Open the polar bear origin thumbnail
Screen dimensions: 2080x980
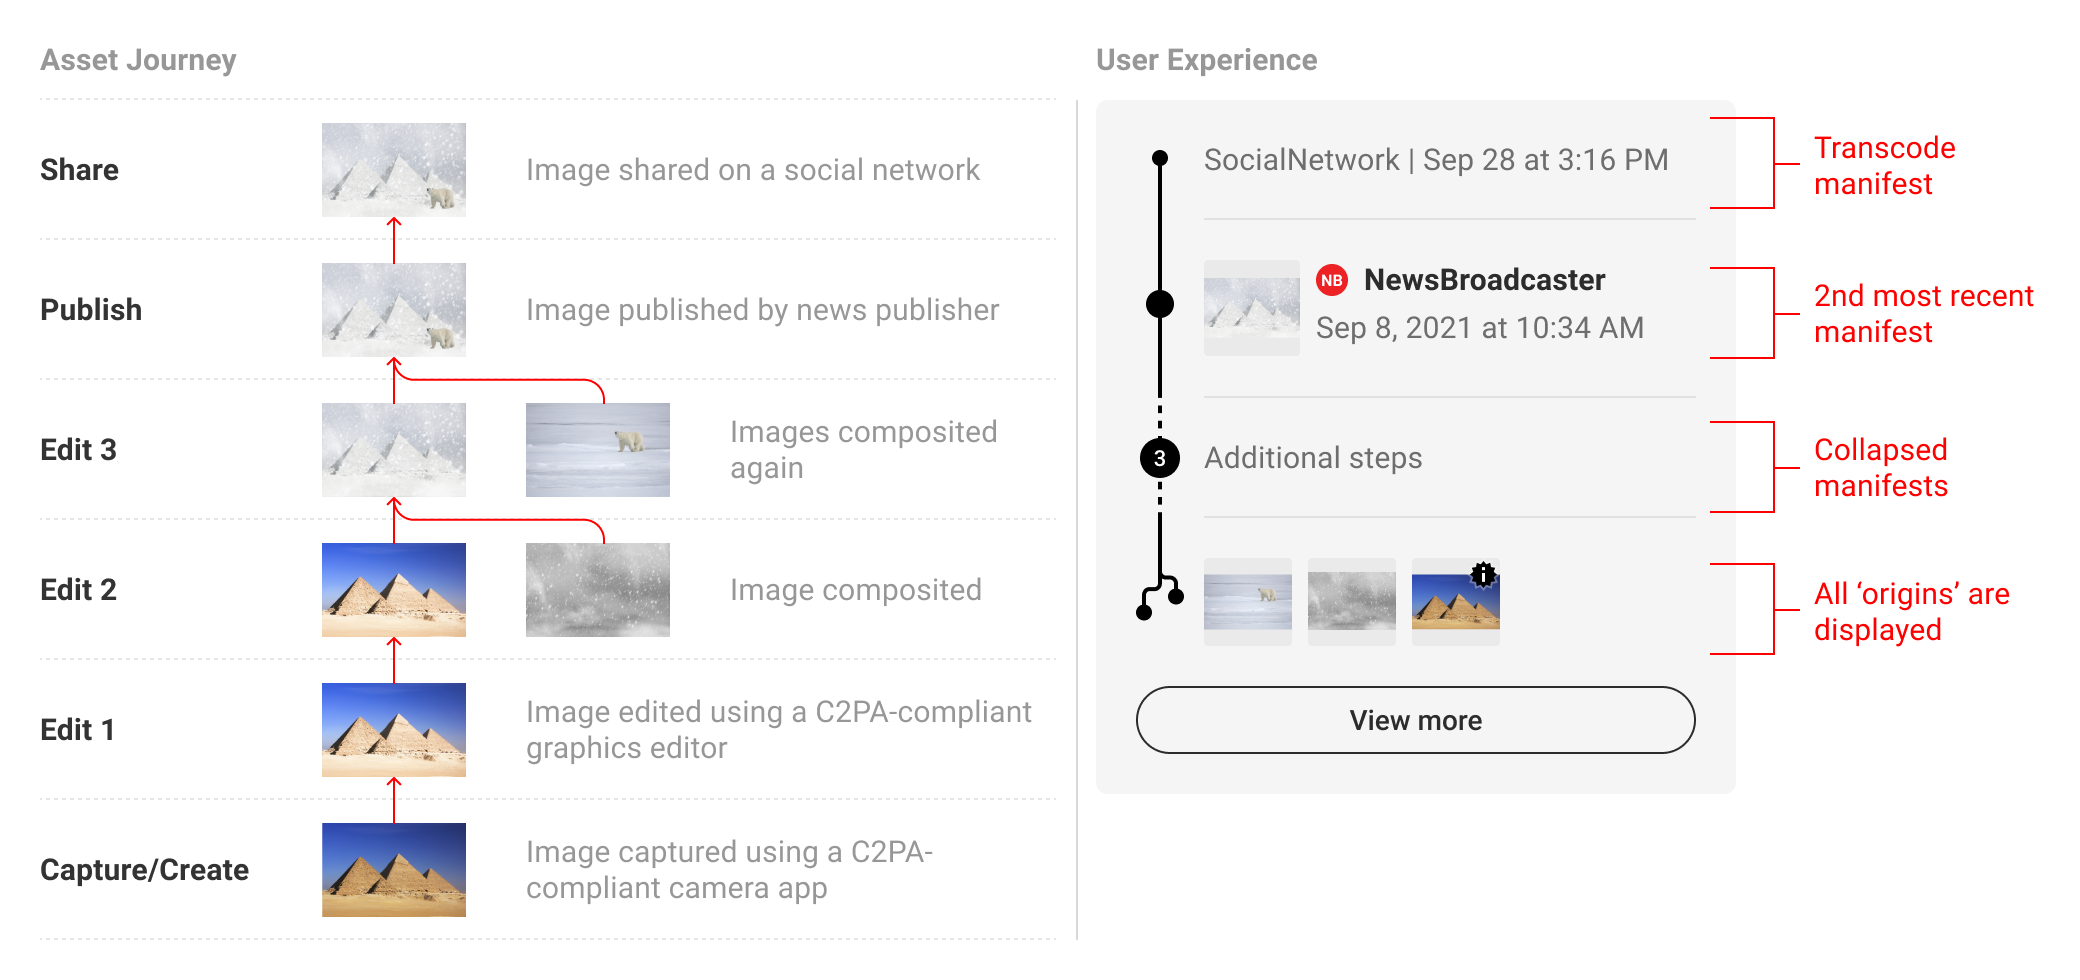point(1248,601)
